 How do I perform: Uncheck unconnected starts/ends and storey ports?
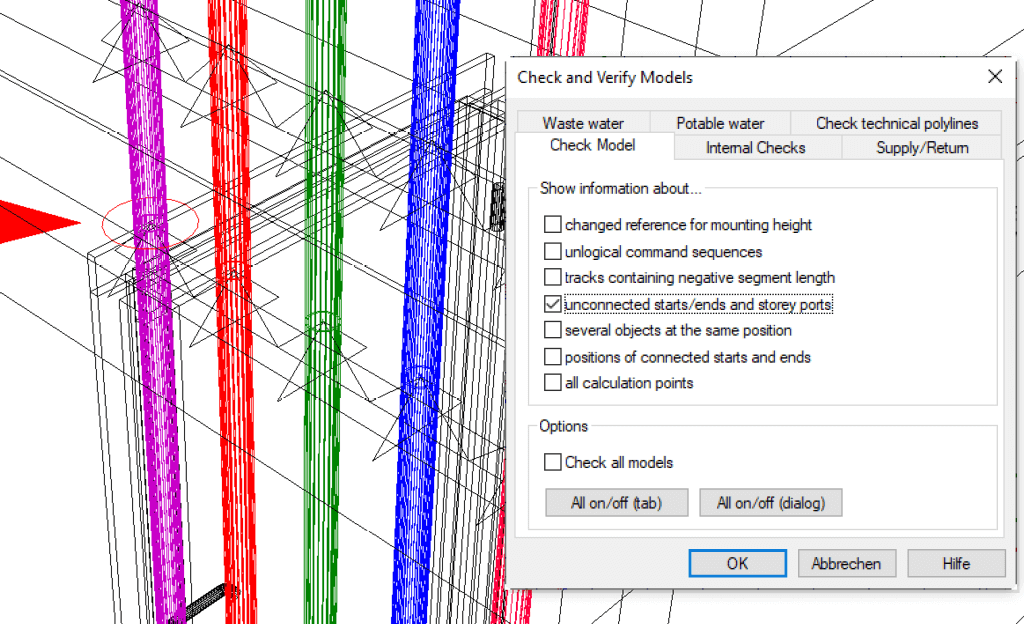(x=553, y=304)
